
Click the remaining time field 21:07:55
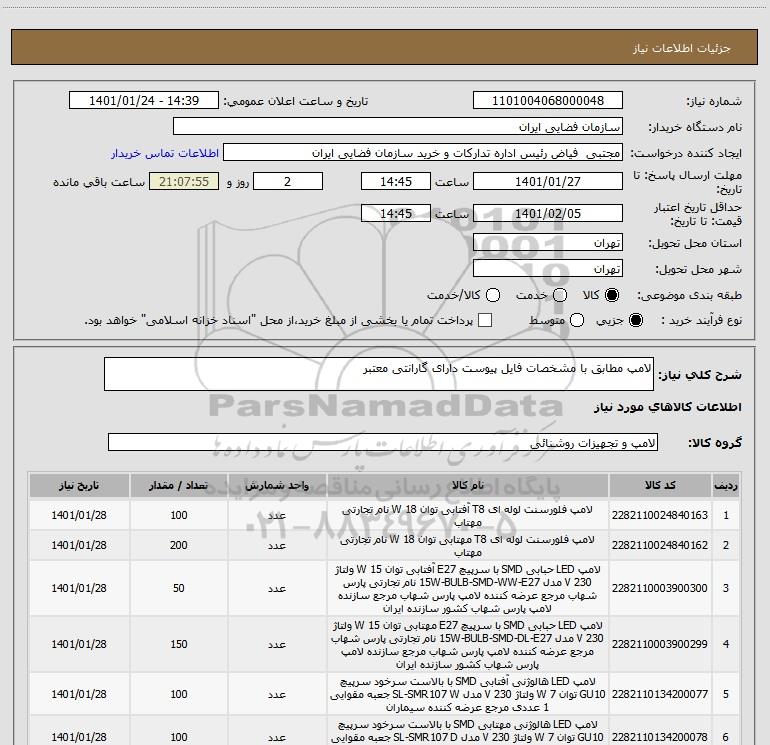point(184,182)
